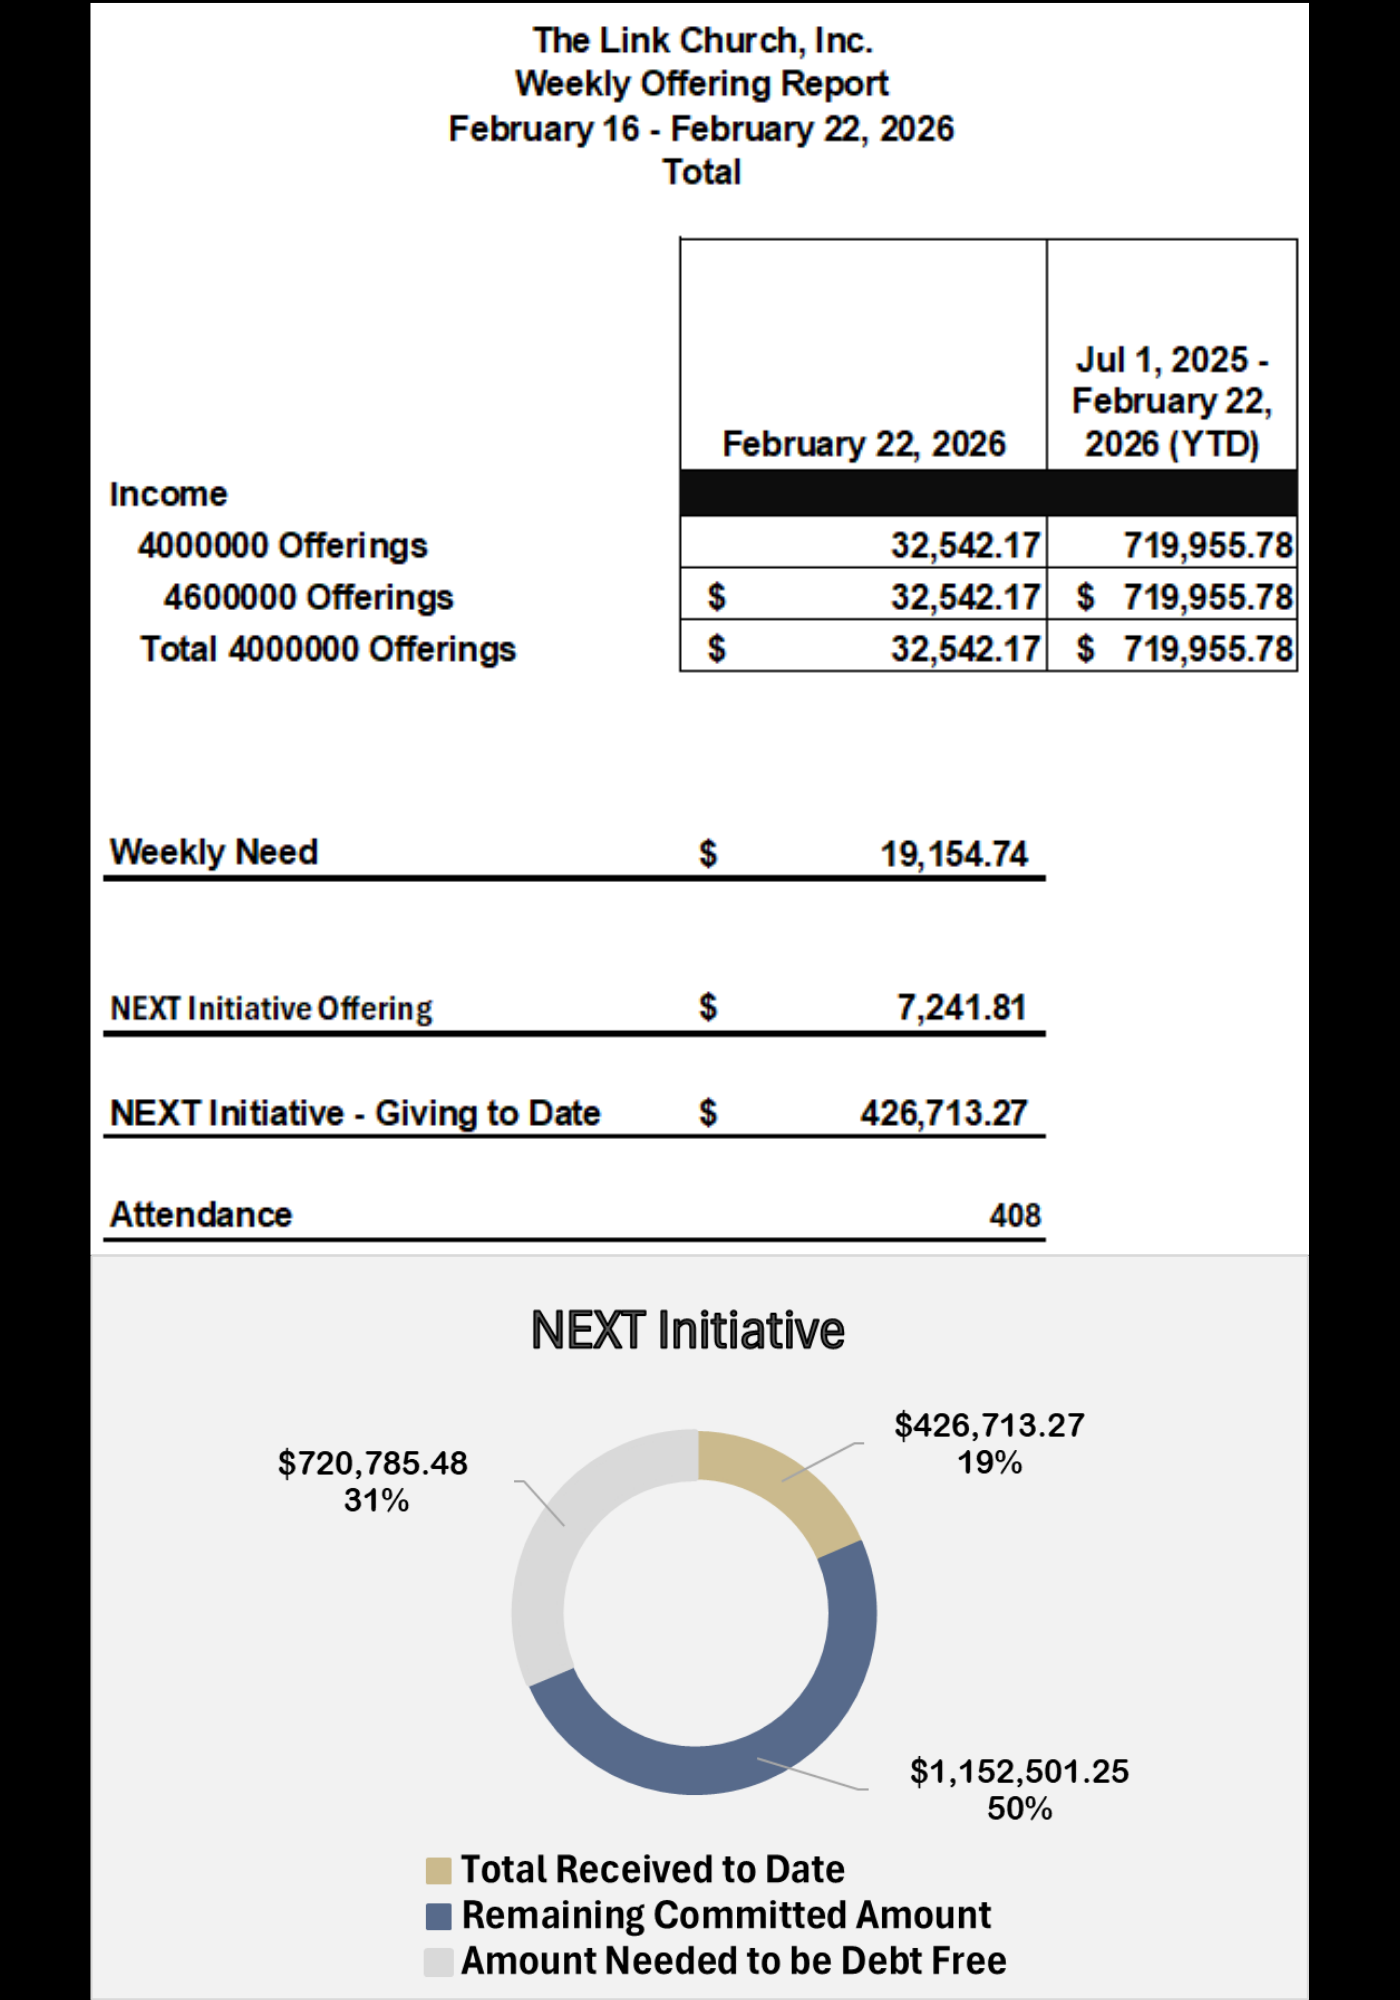Screen dimensions: 1400x2000
Task: Click the Weekly Offering Report heading
Action: click(x=701, y=84)
